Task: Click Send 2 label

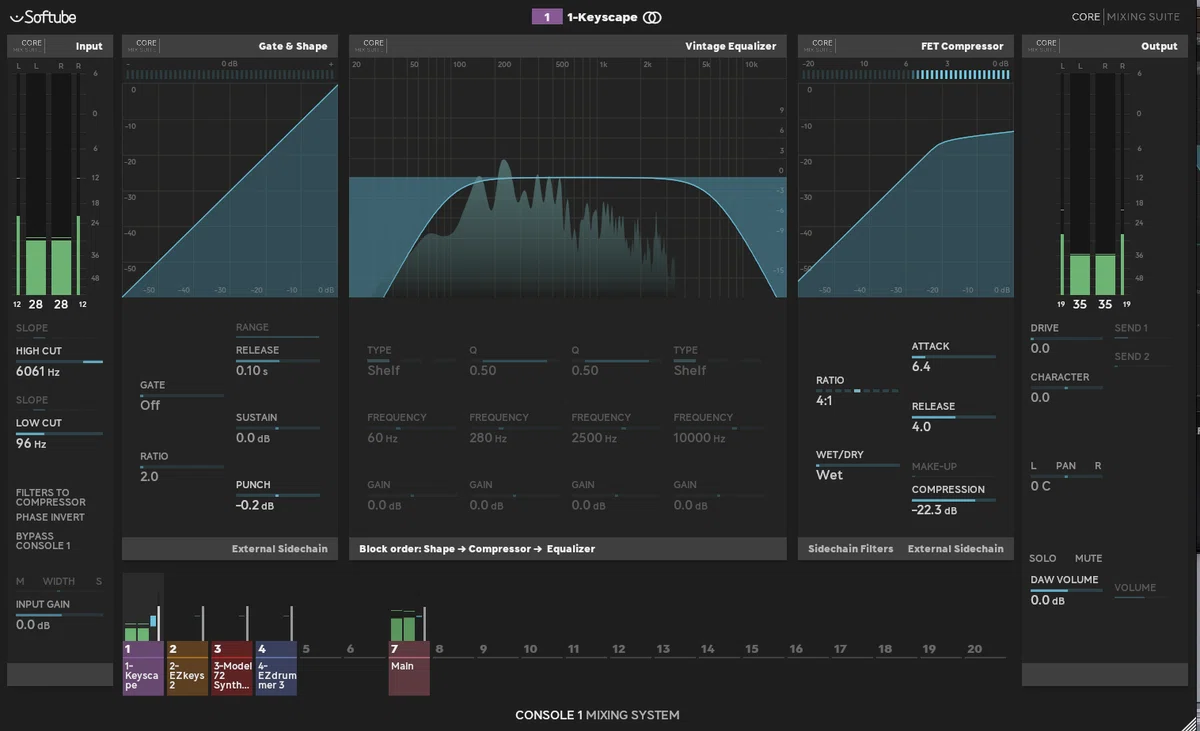Action: click(x=1131, y=356)
